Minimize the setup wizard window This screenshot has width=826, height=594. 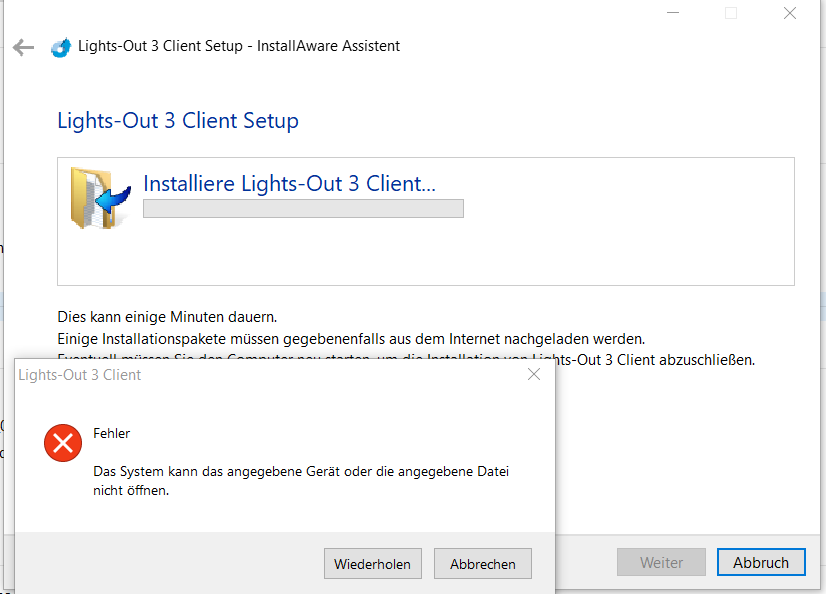[x=672, y=13]
